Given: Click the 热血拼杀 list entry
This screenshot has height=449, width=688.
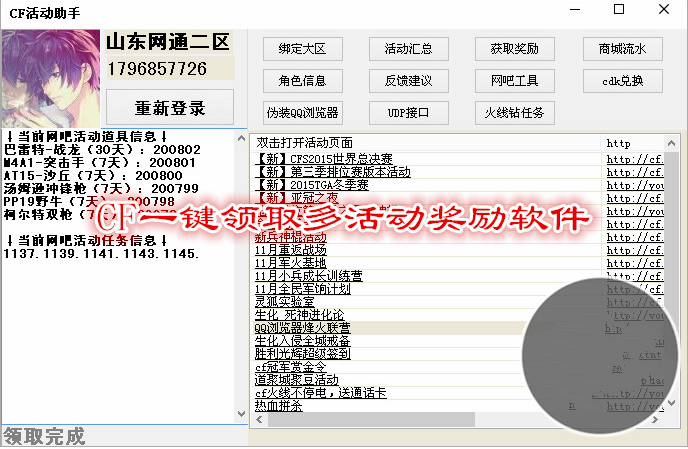Looking at the screenshot, I should point(280,406).
